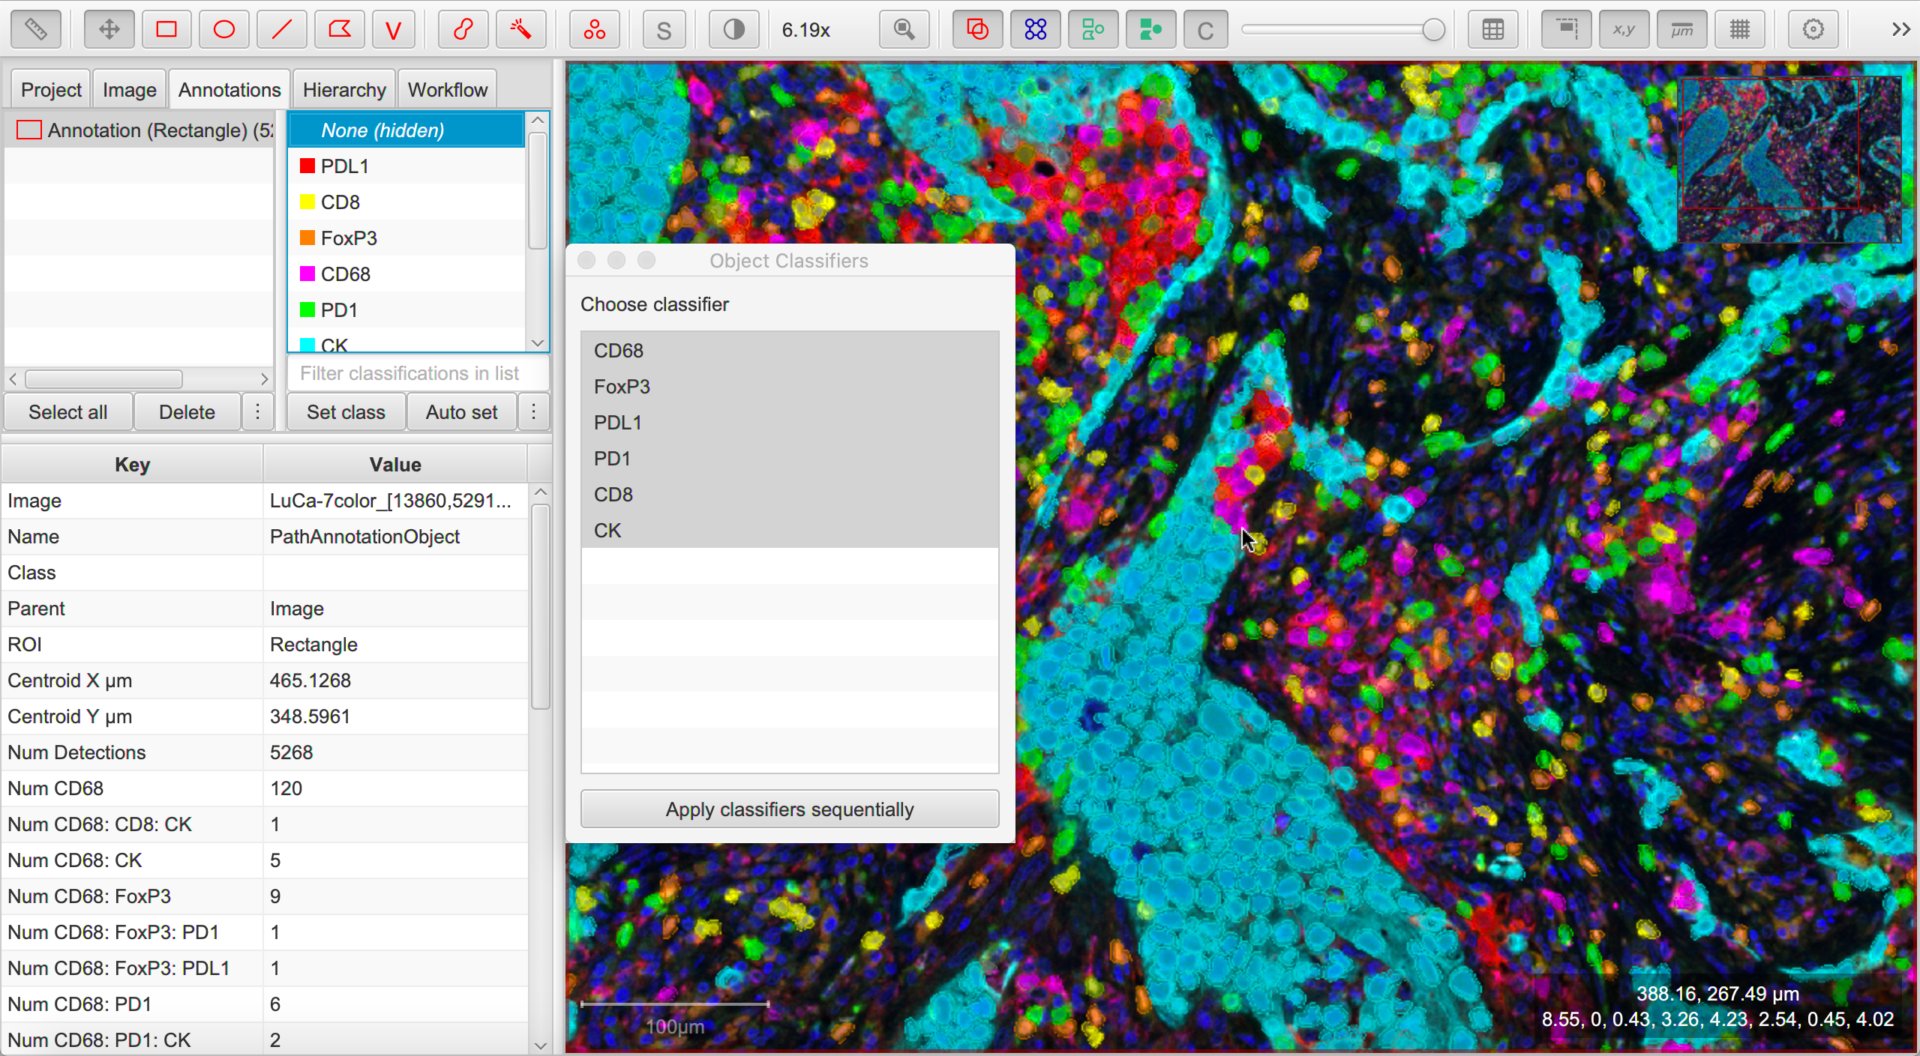1920x1056 pixels.
Task: Choose CD68 classifier in dialog
Action: pos(790,351)
